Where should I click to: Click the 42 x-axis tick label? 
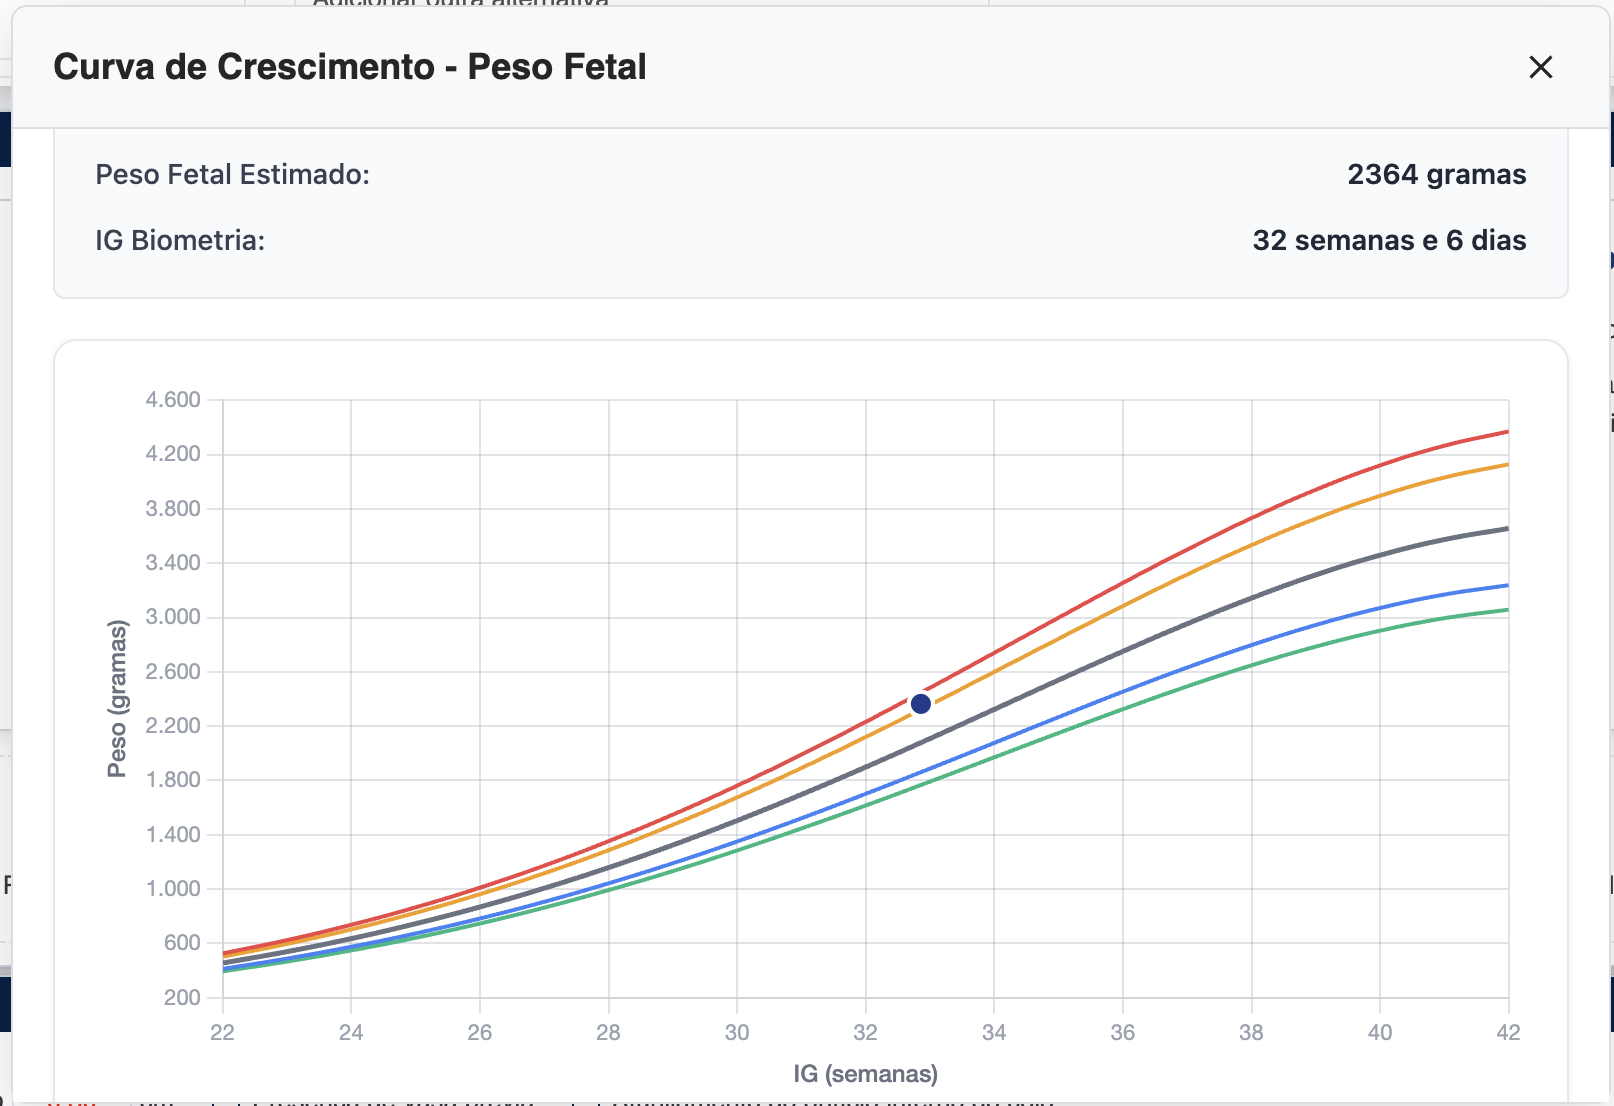coord(1507,1033)
